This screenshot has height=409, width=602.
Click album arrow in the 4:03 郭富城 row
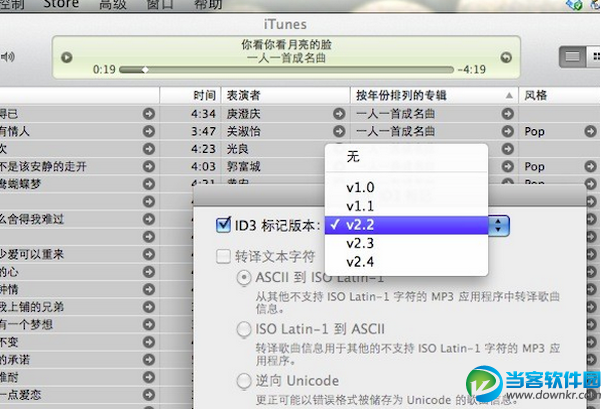tap(508, 166)
